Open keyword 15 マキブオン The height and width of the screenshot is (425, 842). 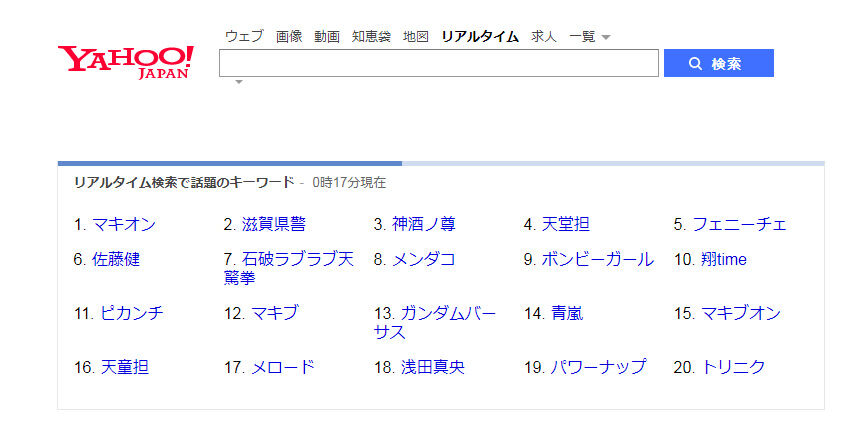[x=741, y=313]
